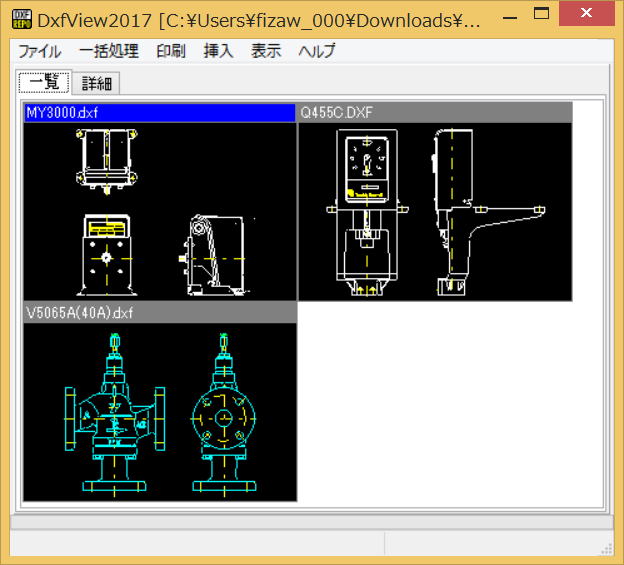624x565 pixels.
Task: Open the ファイル menu
Action: tap(40, 51)
